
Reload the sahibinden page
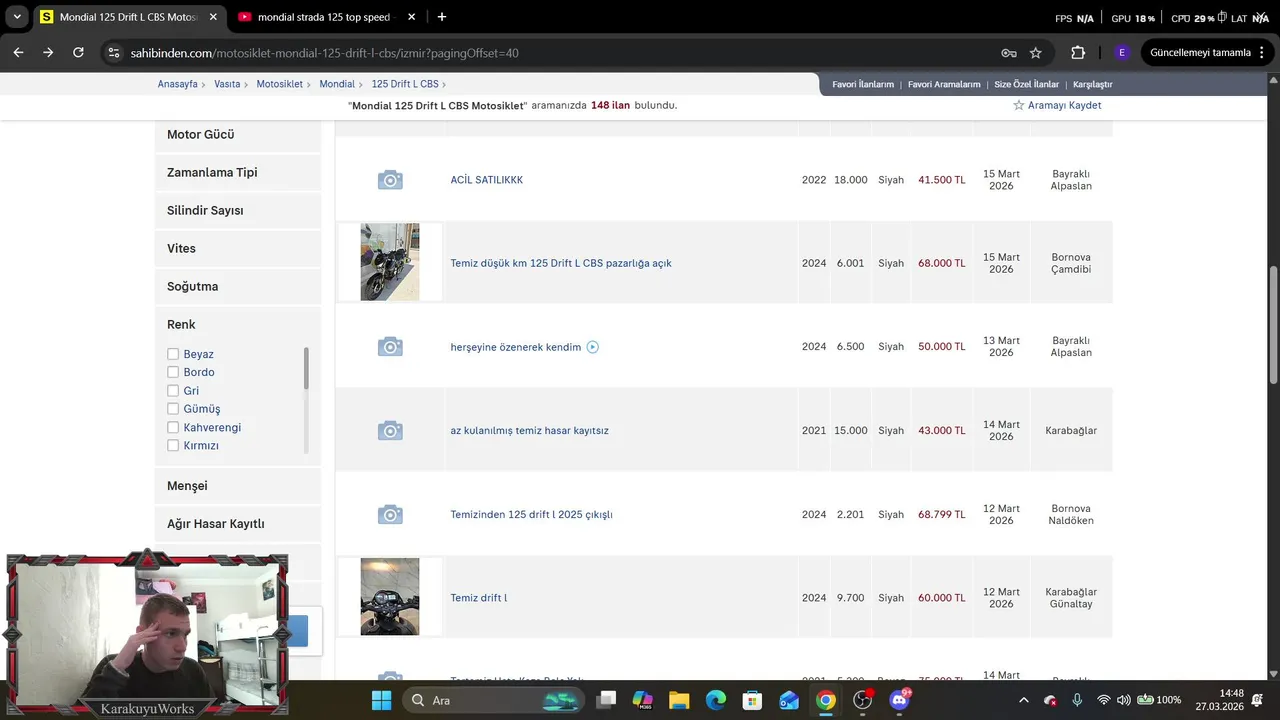78,53
